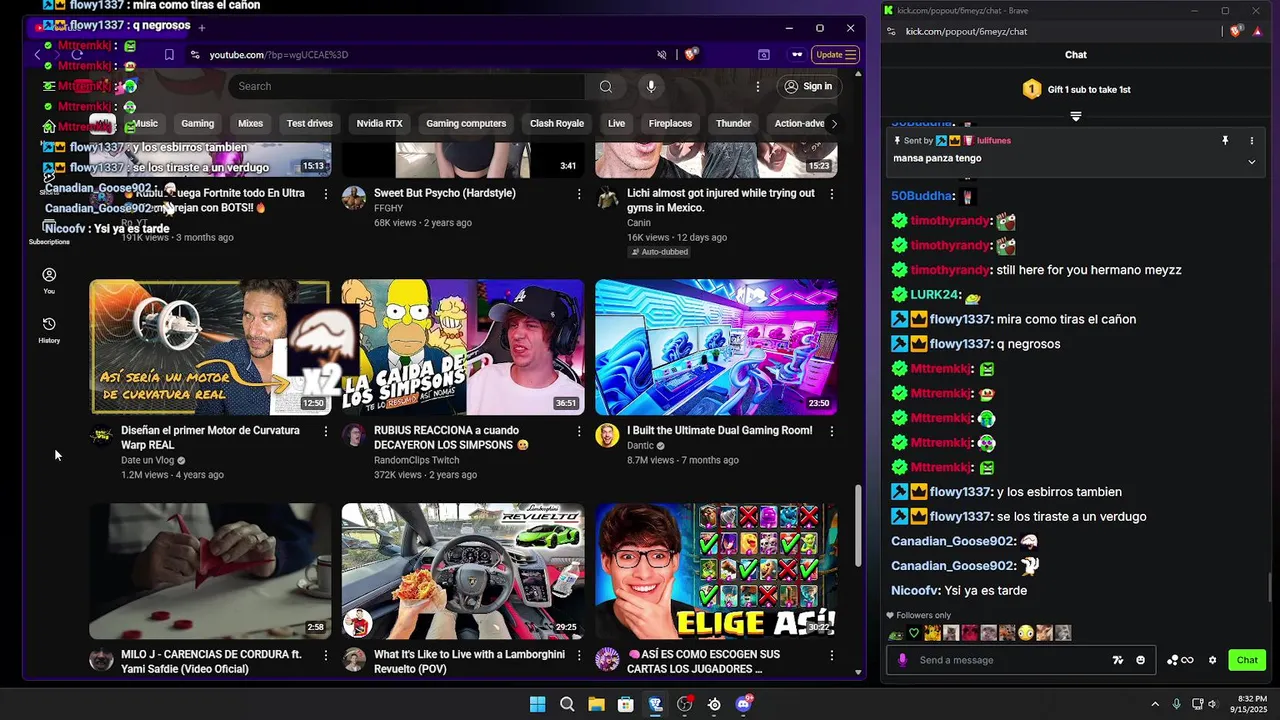Click the Brave VPN icon beside Update
Viewport: 1280px width, 720px height.
[797, 55]
